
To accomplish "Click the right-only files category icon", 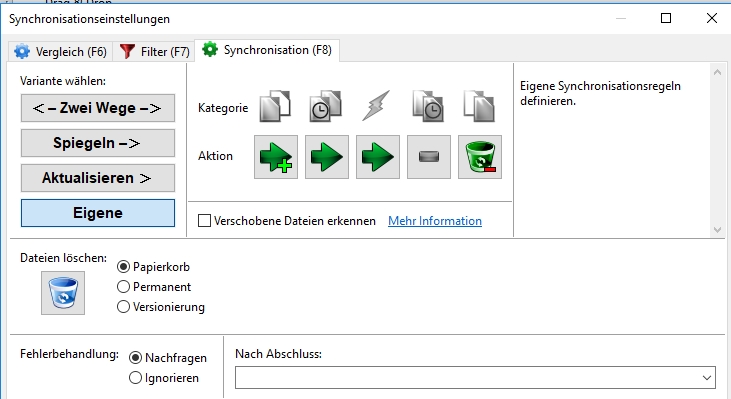I will (479, 106).
